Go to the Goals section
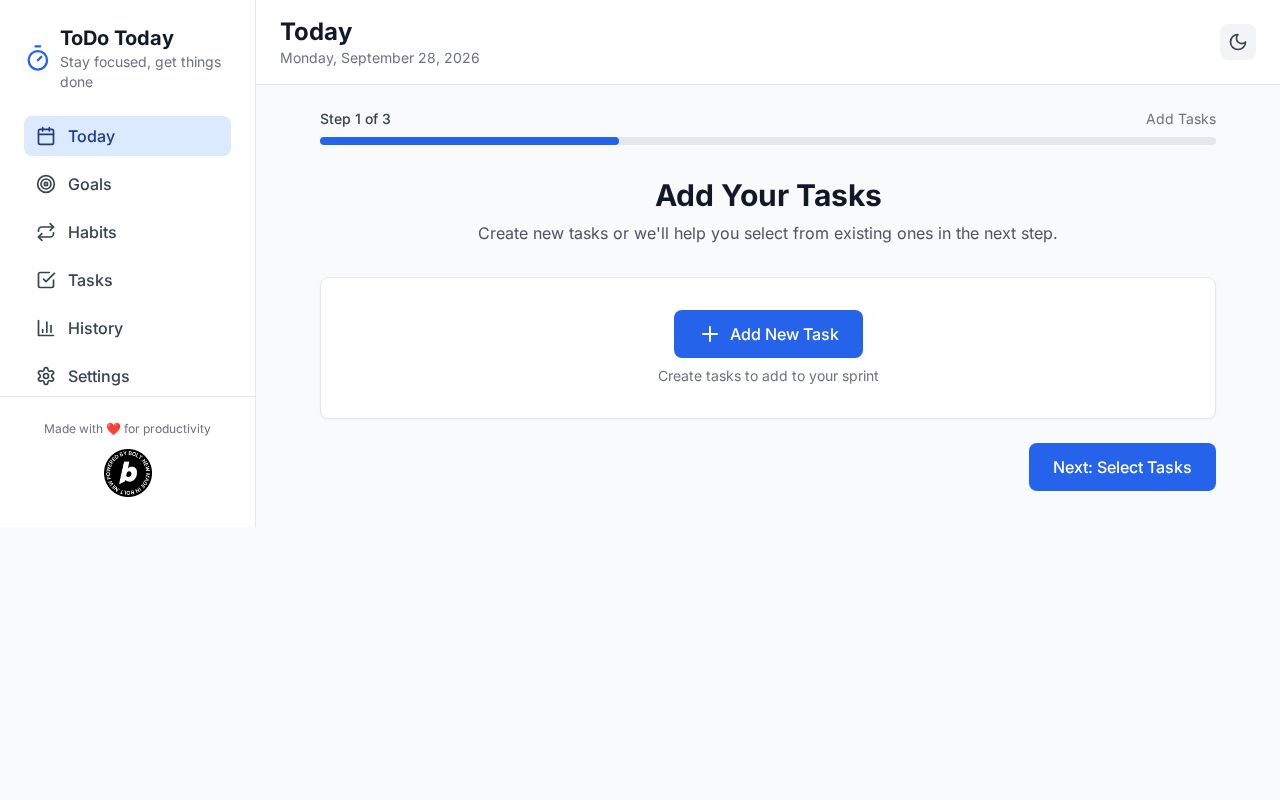This screenshot has height=800, width=1280. click(x=127, y=184)
